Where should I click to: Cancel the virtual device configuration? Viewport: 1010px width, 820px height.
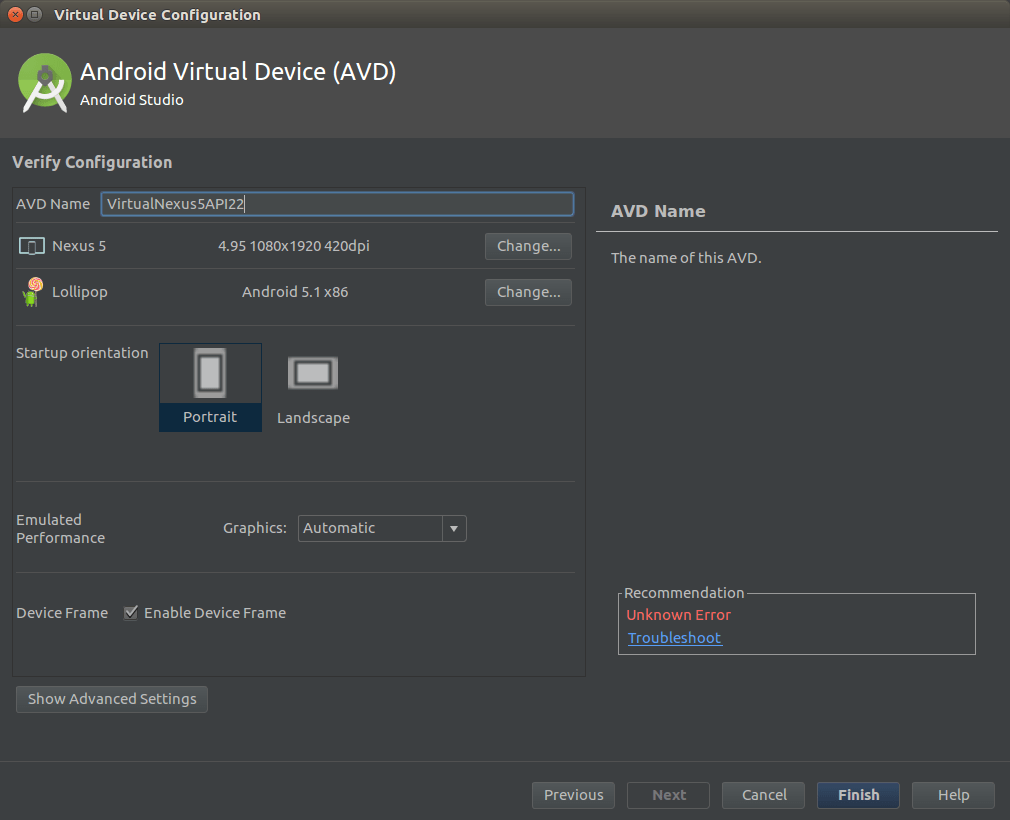763,795
